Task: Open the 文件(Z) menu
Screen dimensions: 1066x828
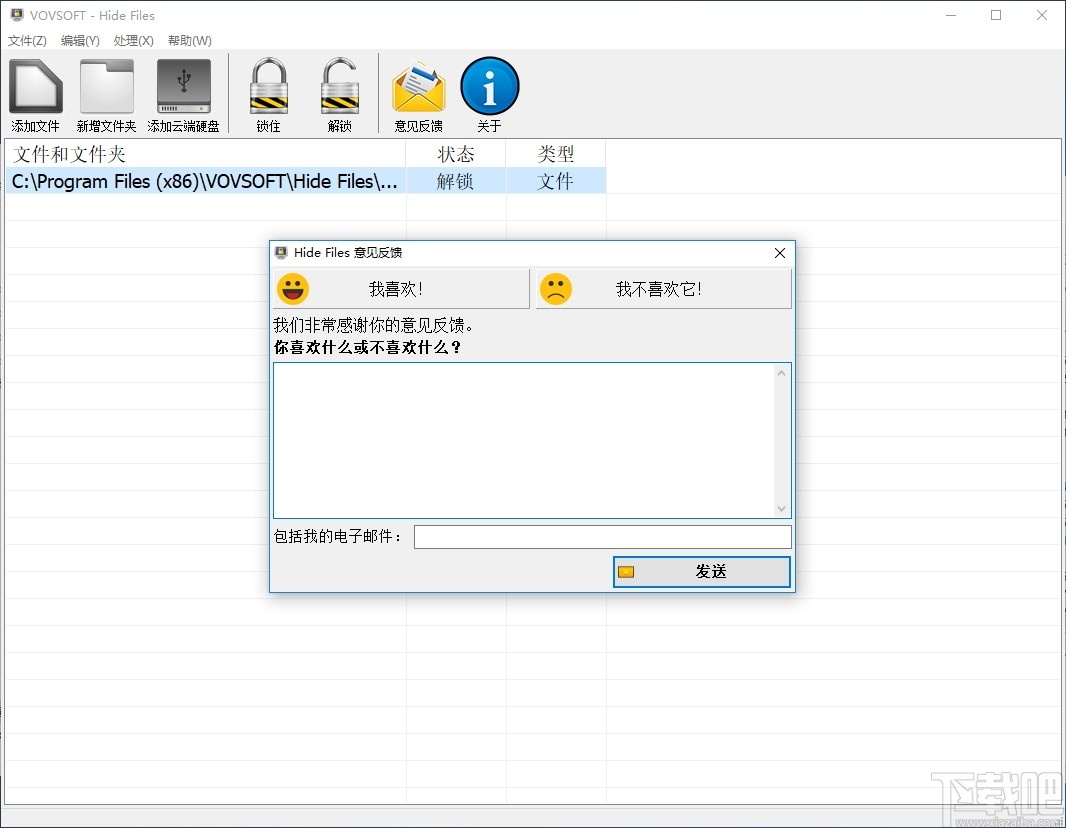Action: point(27,40)
